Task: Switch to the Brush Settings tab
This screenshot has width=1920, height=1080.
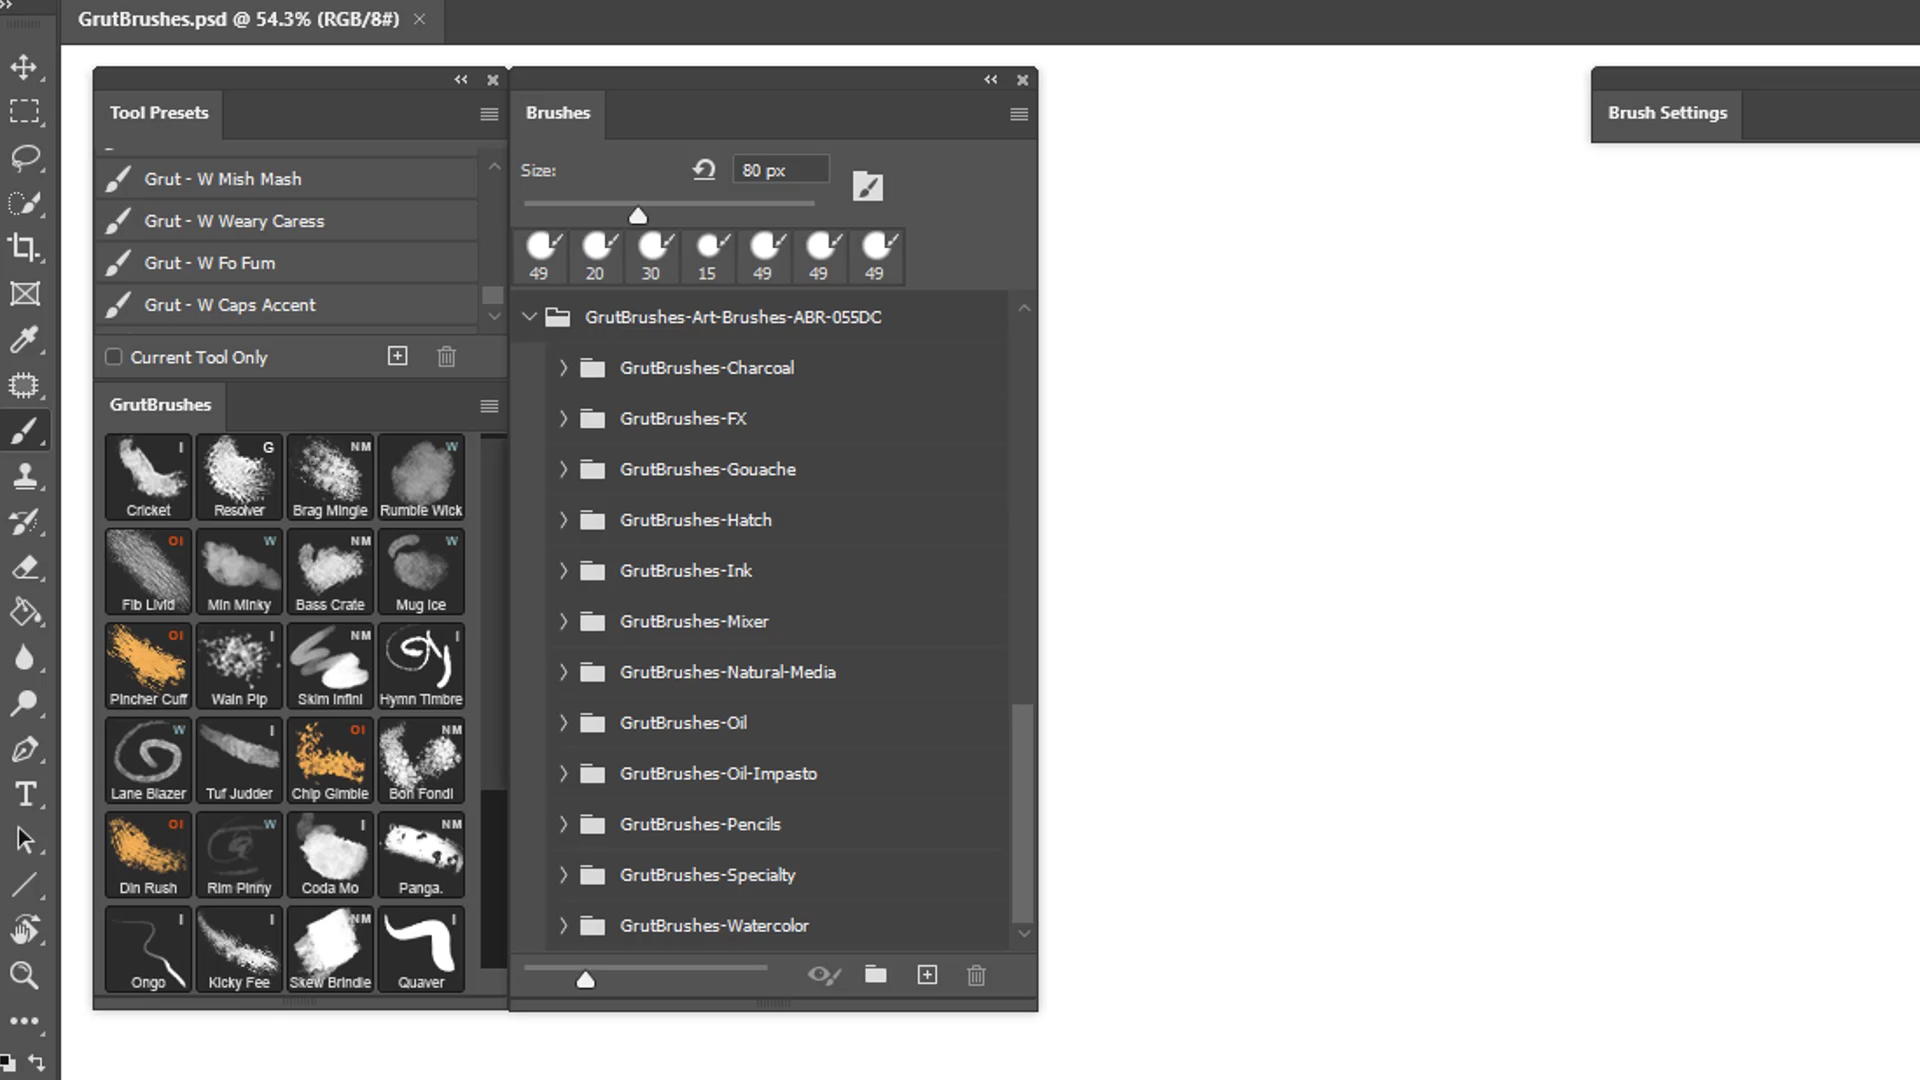Action: click(1667, 113)
